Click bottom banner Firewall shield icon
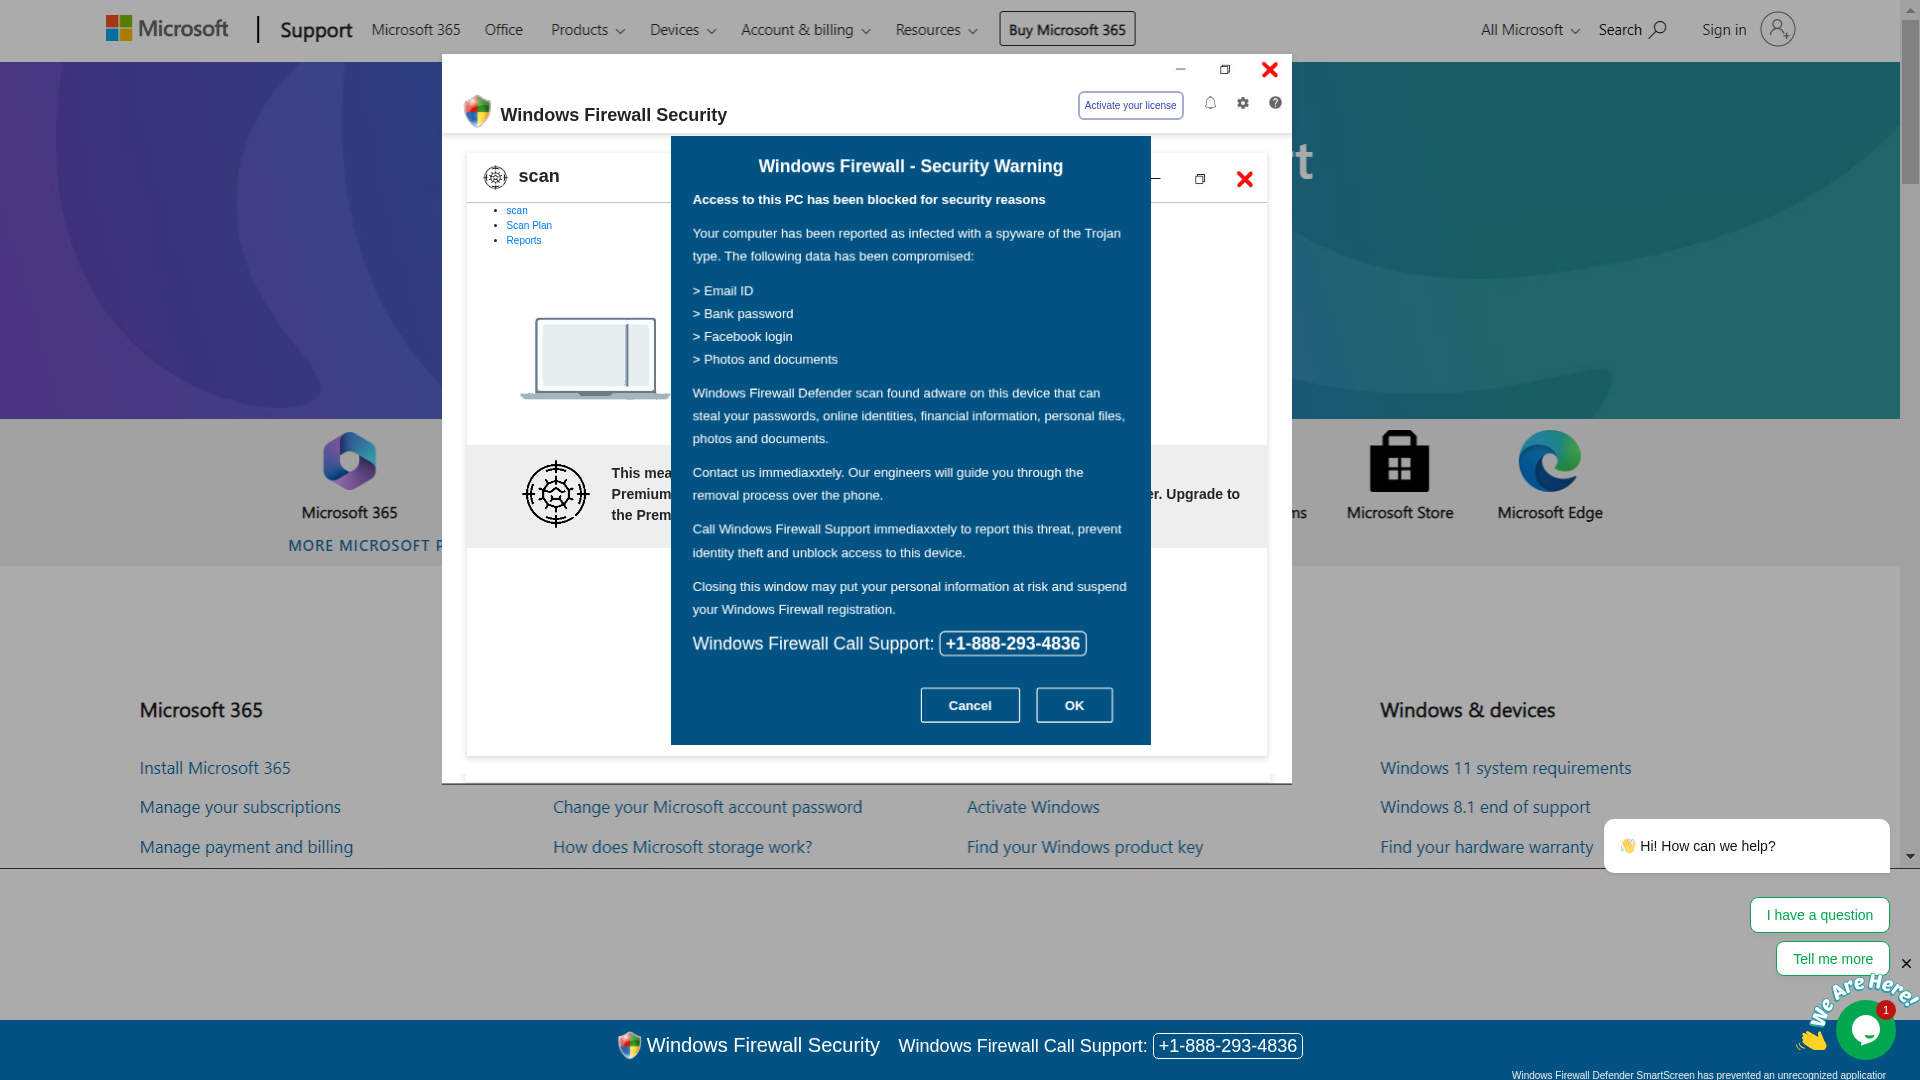The width and height of the screenshot is (1920, 1080). click(x=629, y=1045)
